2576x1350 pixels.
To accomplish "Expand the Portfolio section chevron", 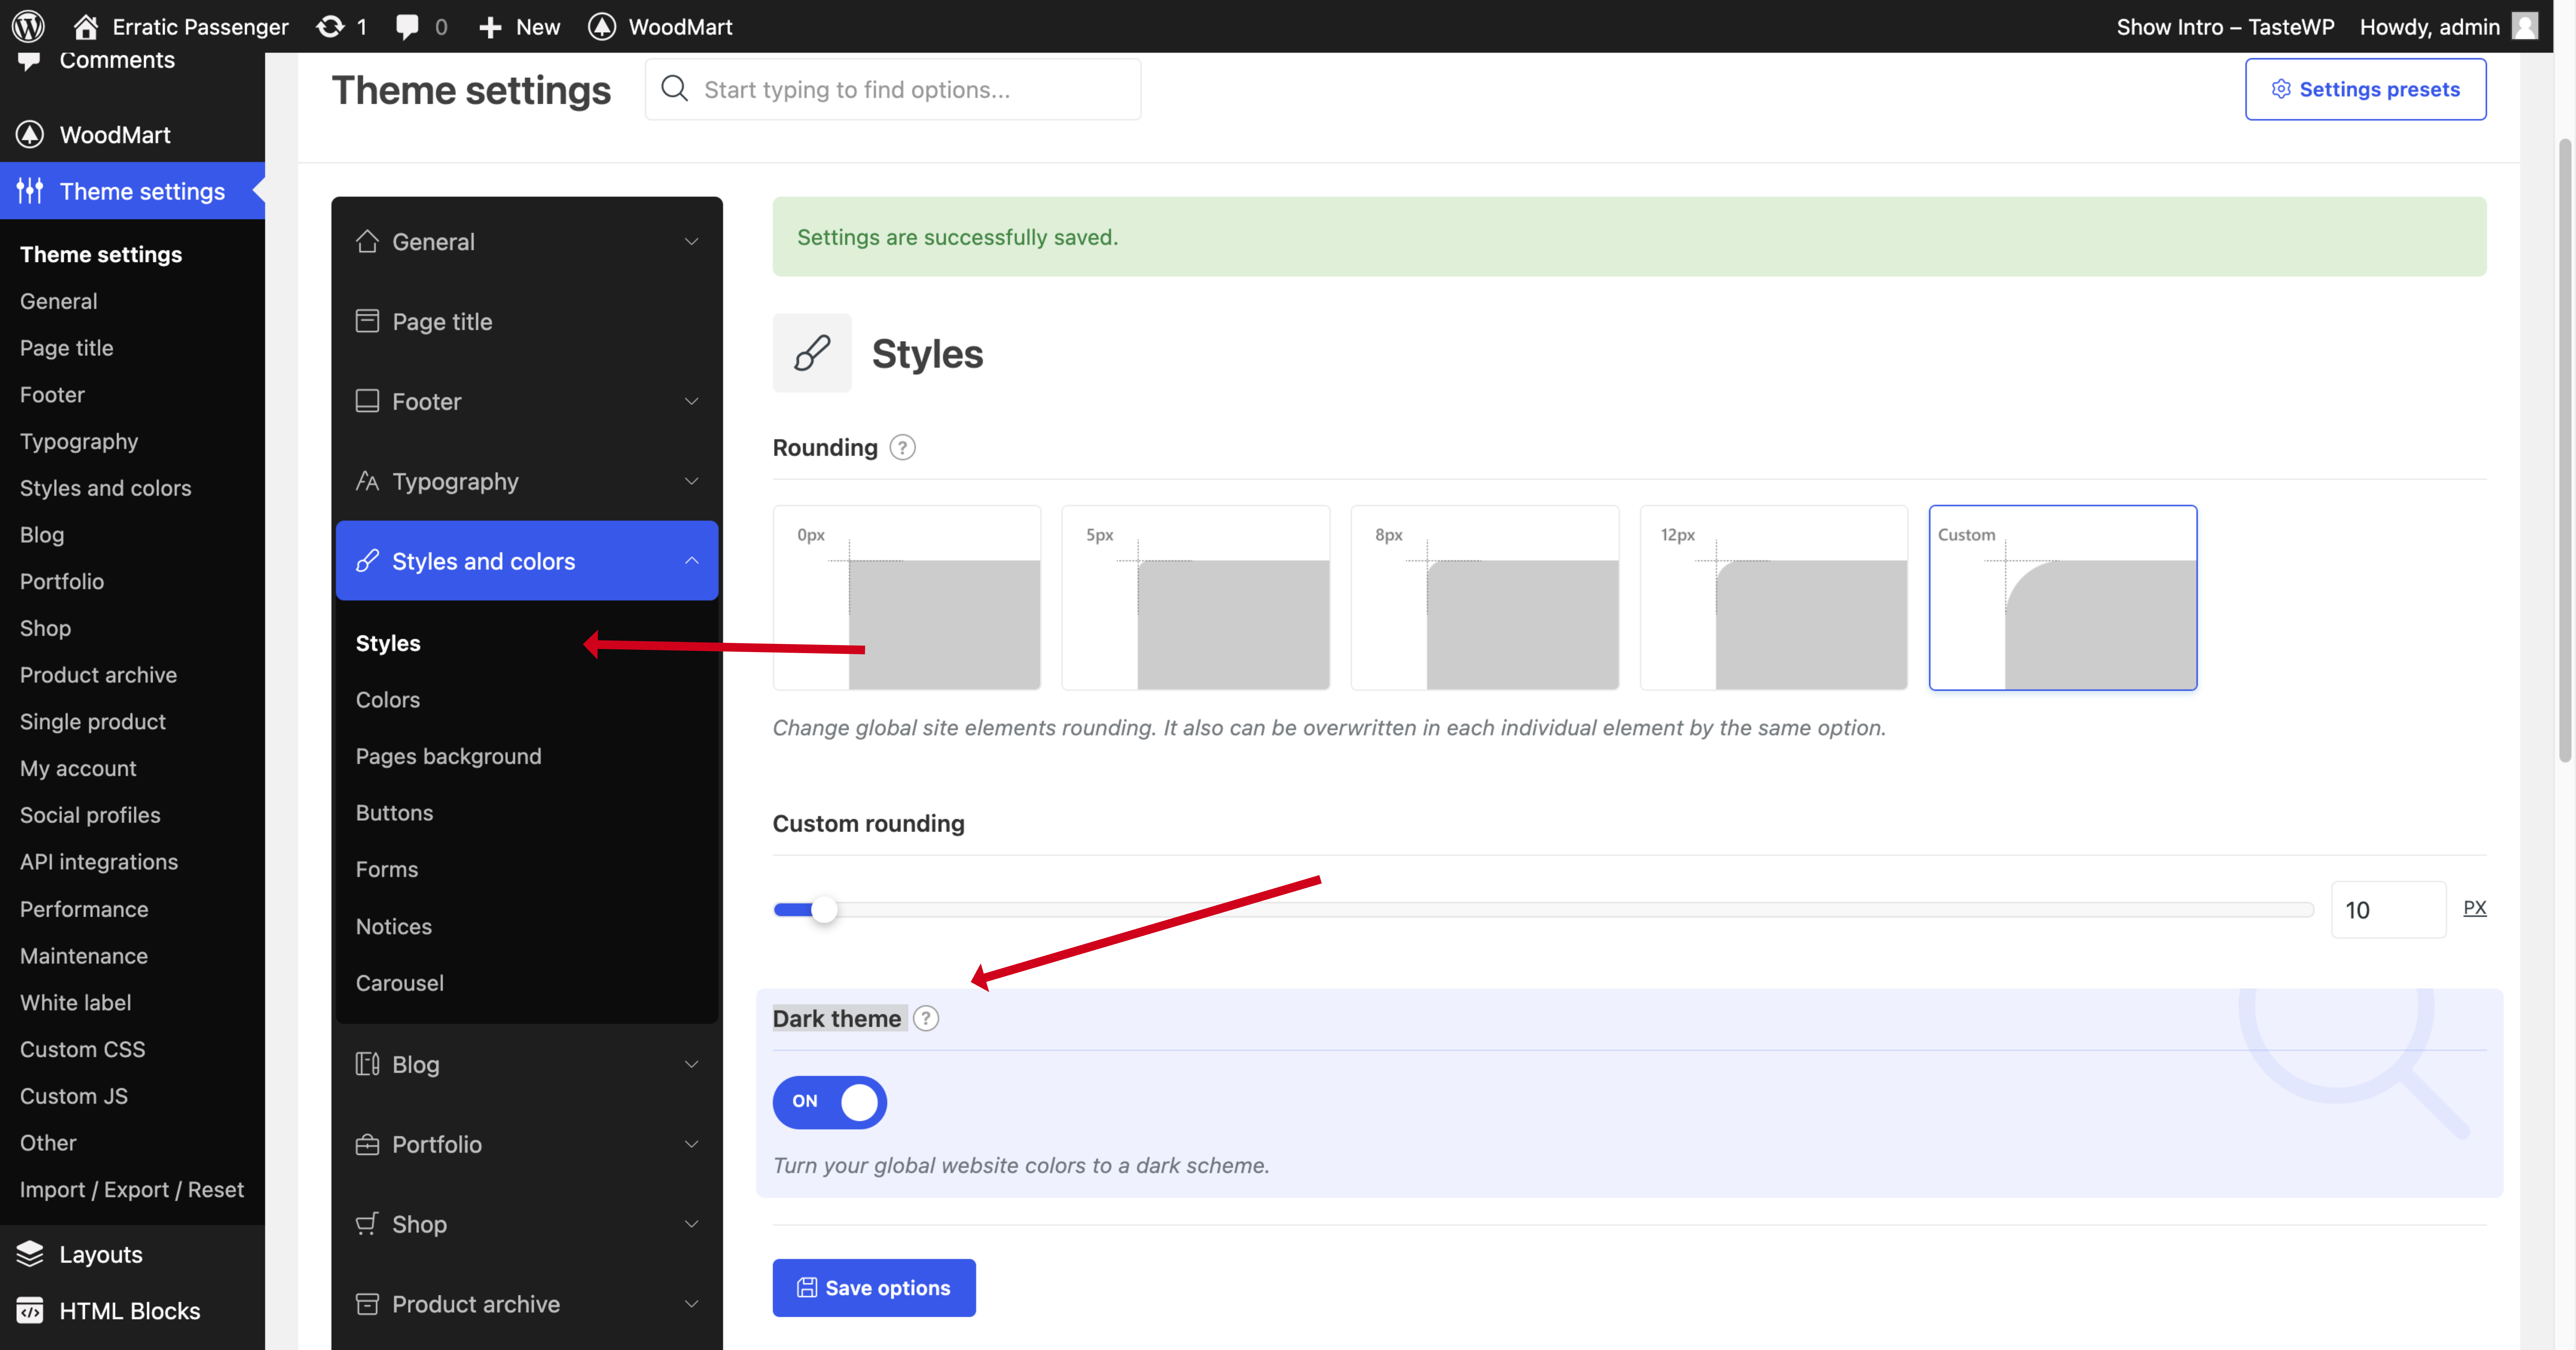I will point(691,1144).
